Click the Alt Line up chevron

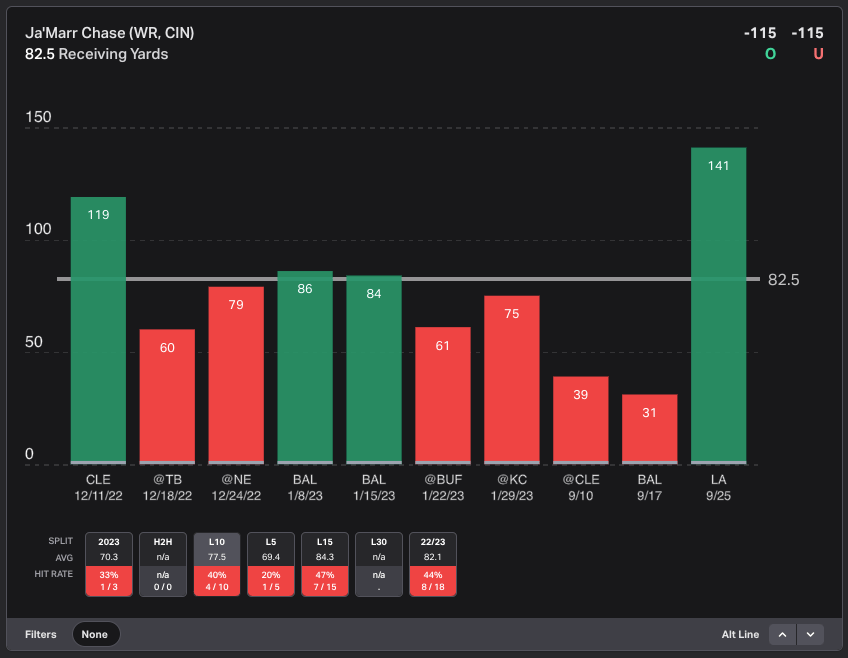pyautogui.click(x=782, y=634)
